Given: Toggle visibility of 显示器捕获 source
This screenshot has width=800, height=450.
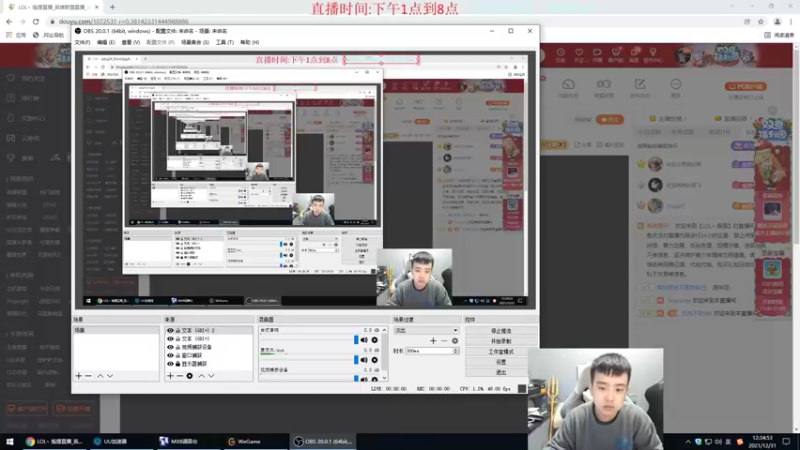Looking at the screenshot, I should [x=170, y=364].
